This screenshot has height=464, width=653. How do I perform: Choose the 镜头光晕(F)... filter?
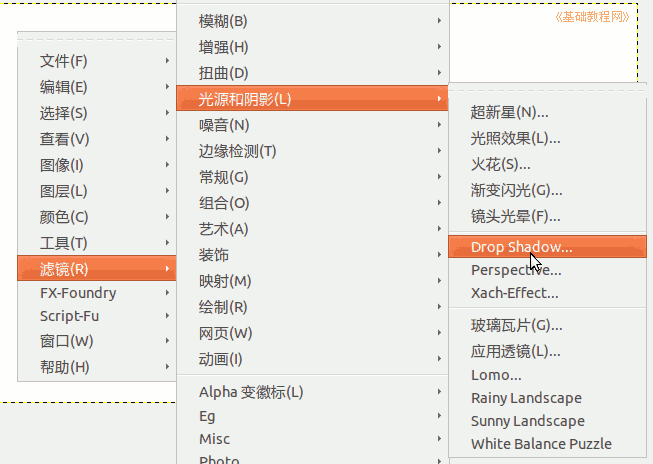[x=547, y=216]
